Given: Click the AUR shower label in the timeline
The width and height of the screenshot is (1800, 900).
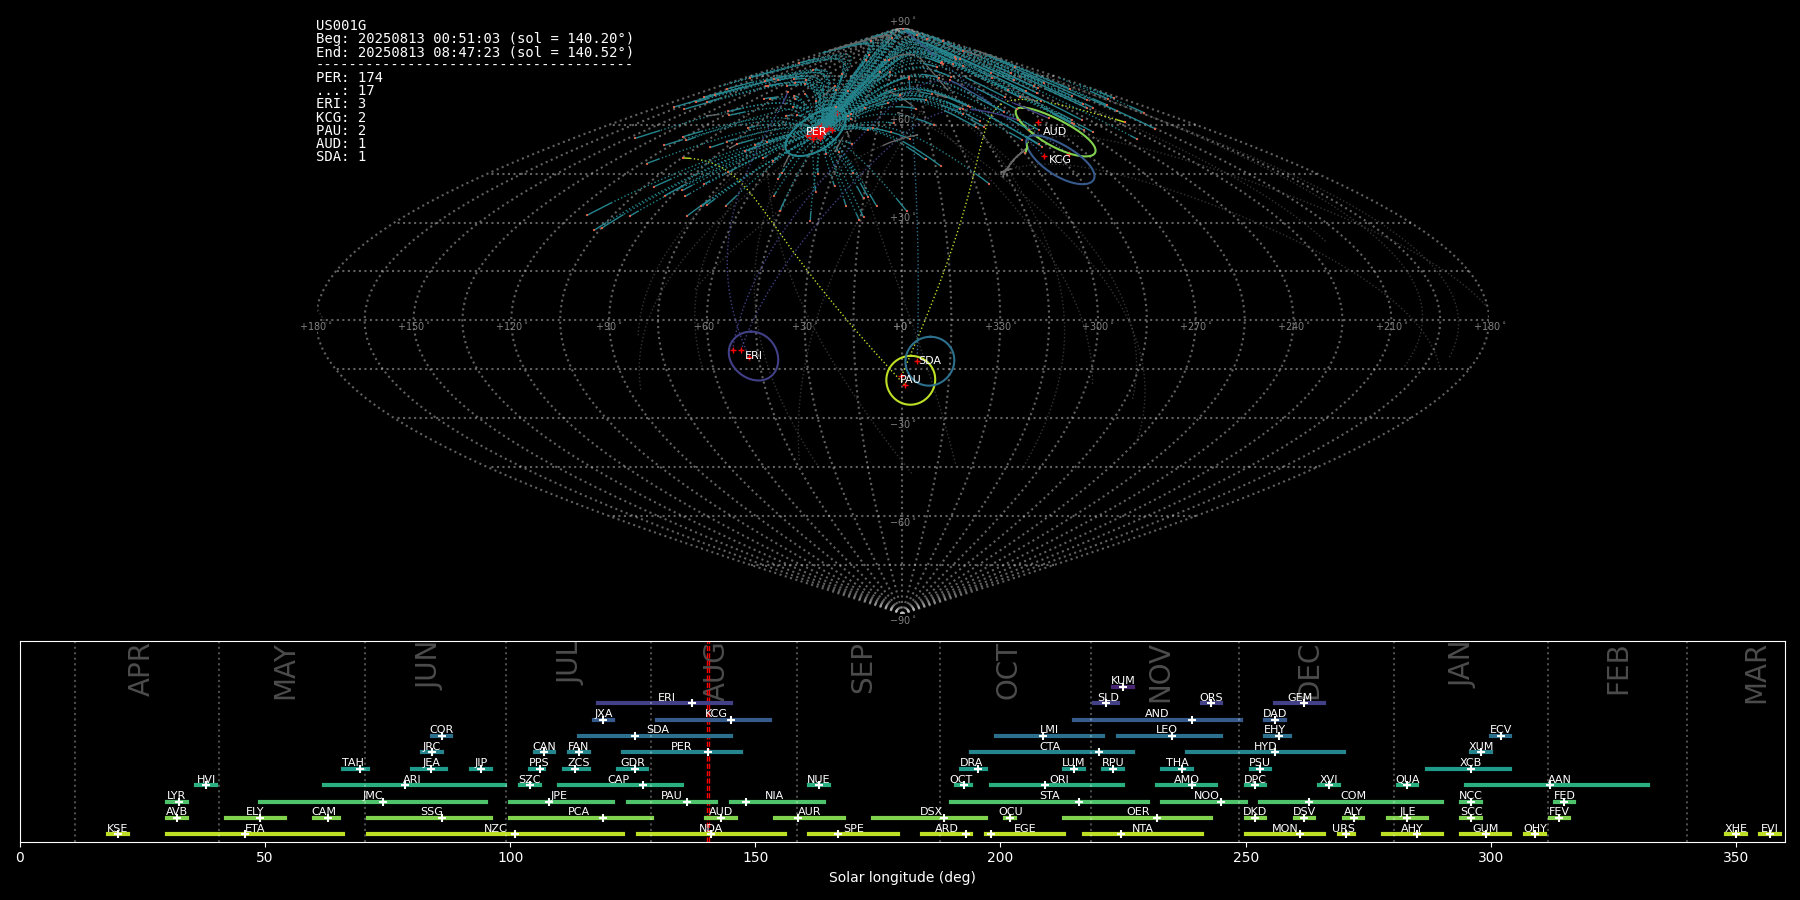Looking at the screenshot, I should tap(809, 812).
